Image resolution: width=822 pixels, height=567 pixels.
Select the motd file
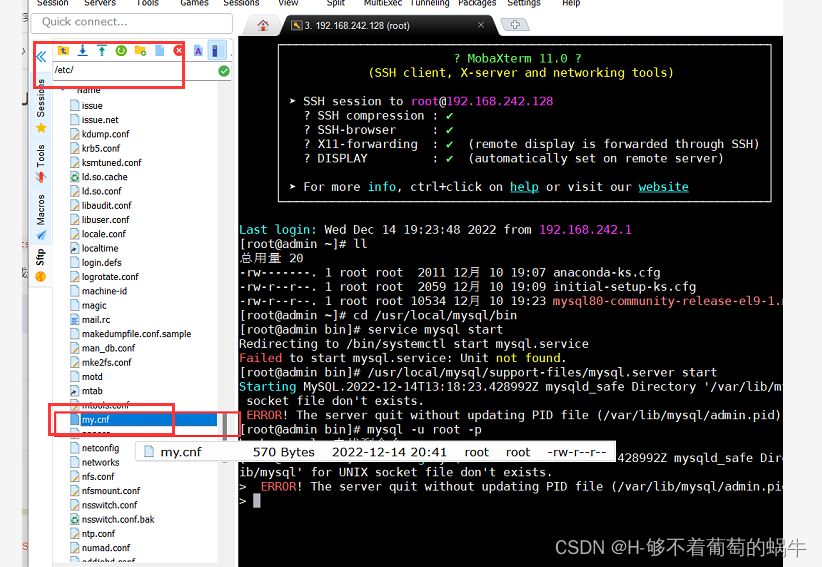pos(92,377)
